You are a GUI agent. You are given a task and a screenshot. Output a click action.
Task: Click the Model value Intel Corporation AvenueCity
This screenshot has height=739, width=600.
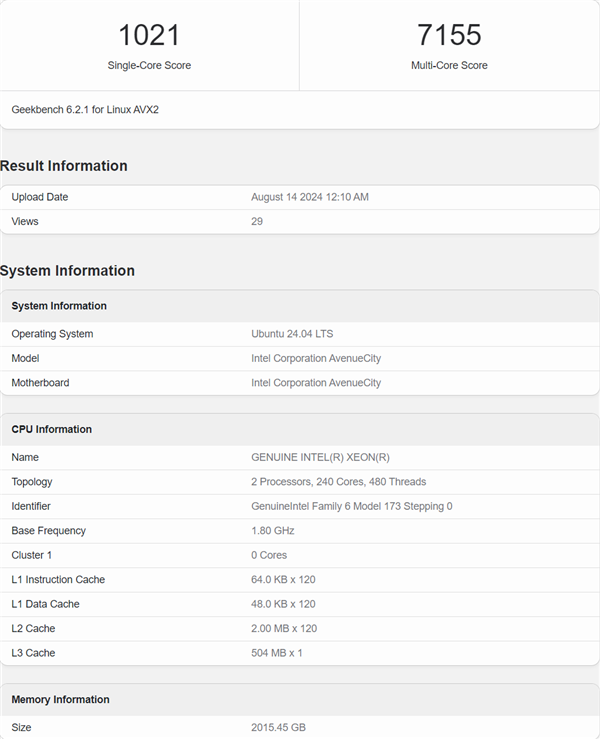point(316,358)
